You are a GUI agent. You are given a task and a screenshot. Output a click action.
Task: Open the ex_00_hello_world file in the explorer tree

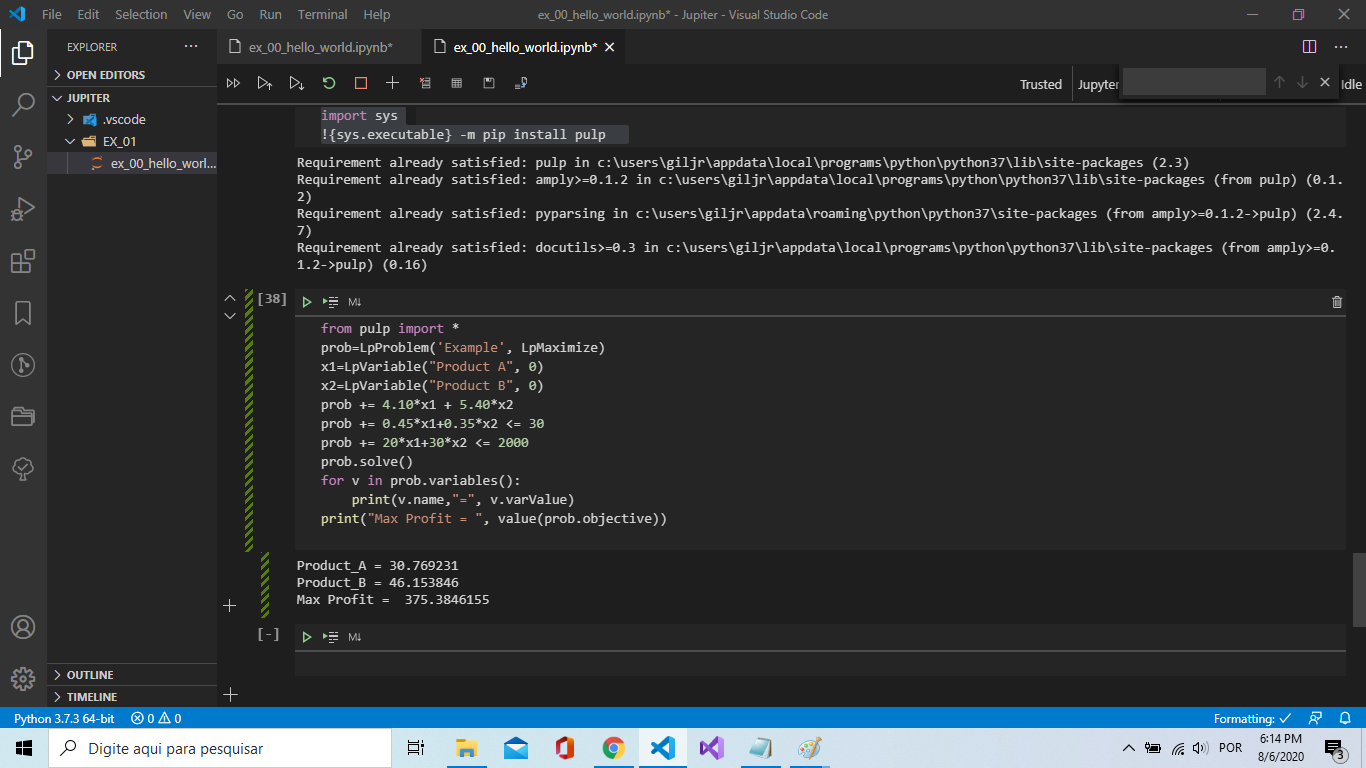point(132,163)
